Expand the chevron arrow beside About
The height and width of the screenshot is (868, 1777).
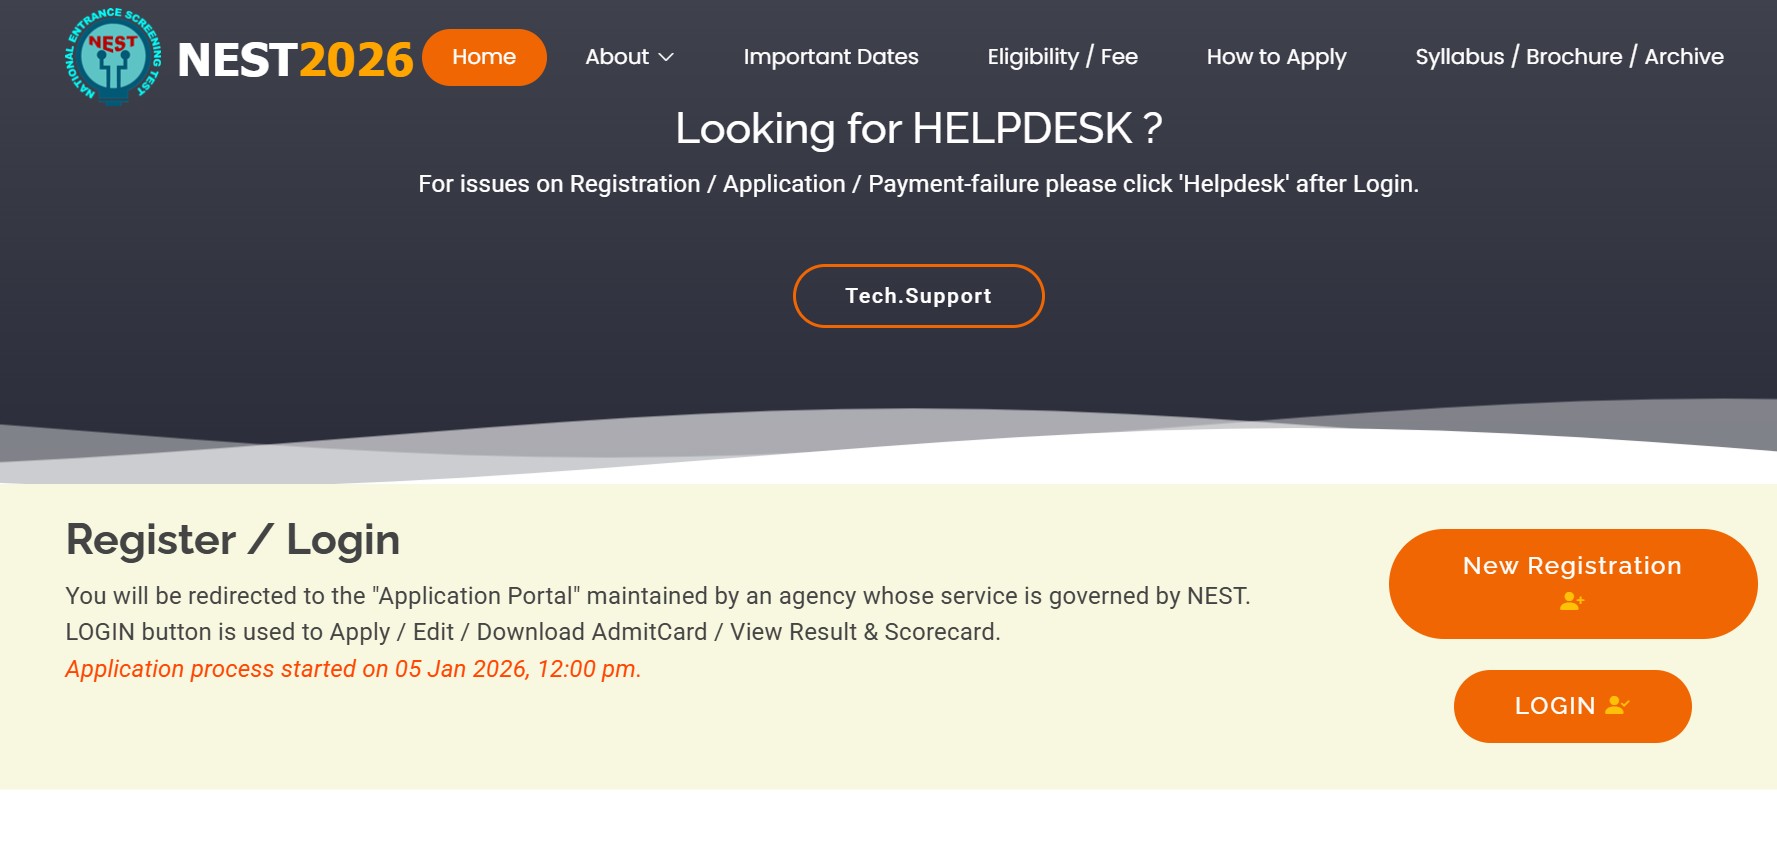[666, 58]
